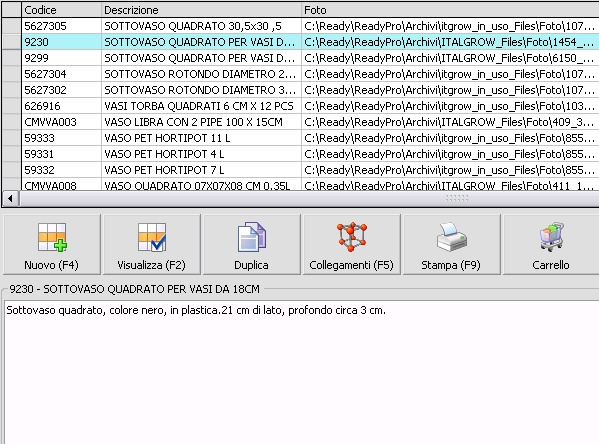The height and width of the screenshot is (444, 599).
Task: Select VASI TORBA QUADRATI 6 CM row
Action: coord(310,106)
